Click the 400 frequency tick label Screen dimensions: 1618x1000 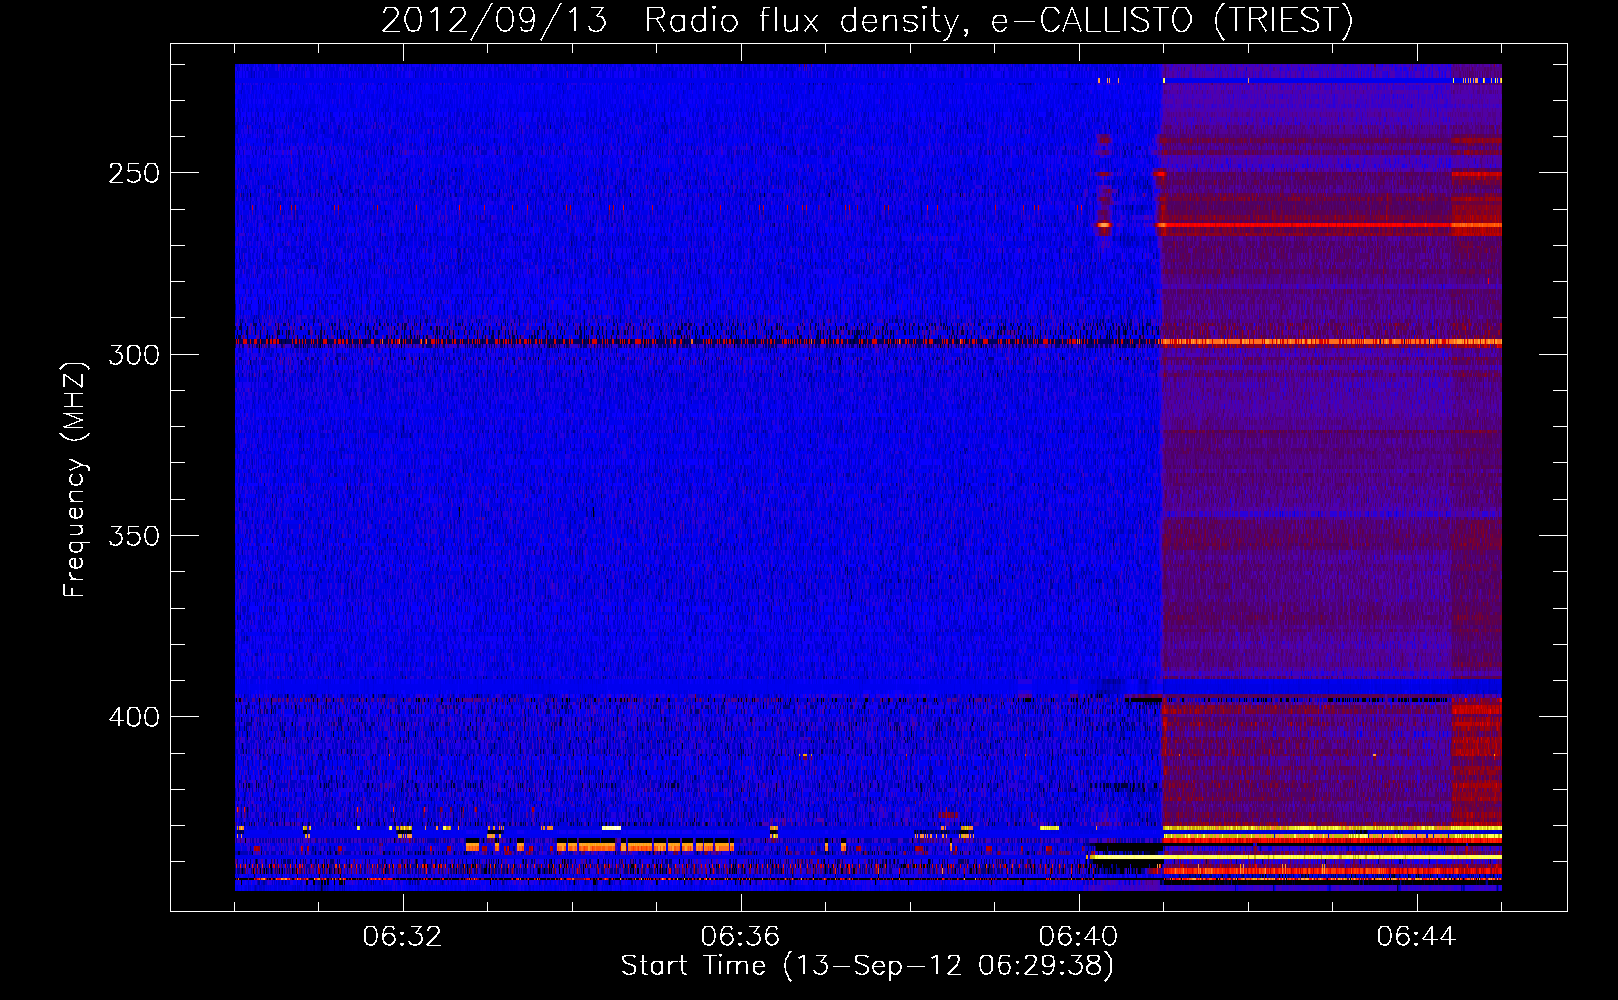tap(134, 717)
